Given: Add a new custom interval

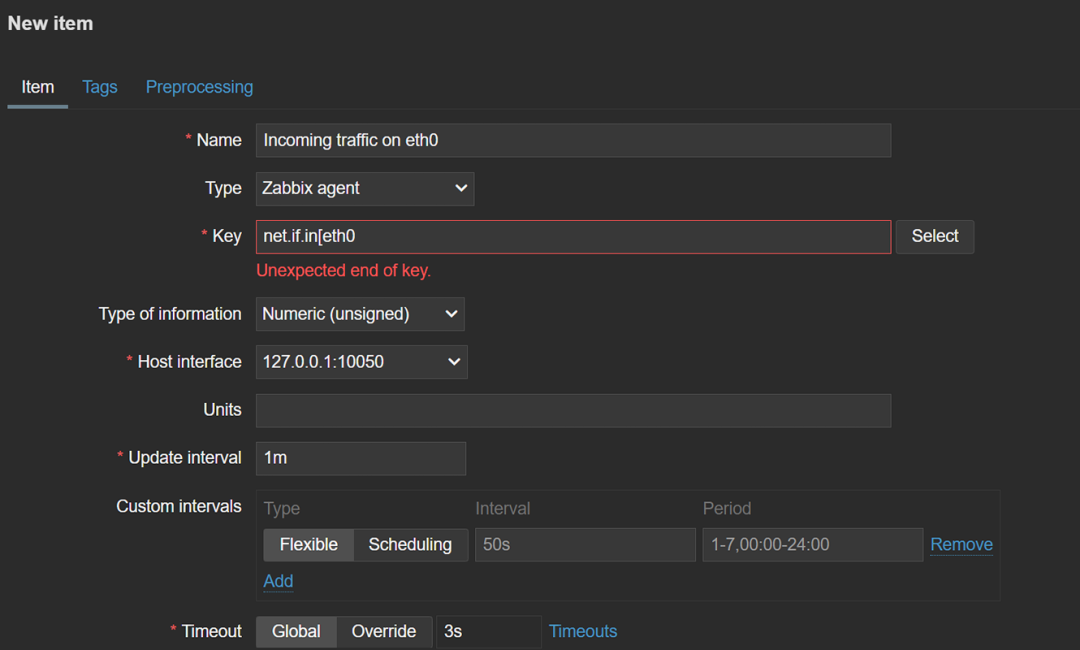Looking at the screenshot, I should coord(278,581).
